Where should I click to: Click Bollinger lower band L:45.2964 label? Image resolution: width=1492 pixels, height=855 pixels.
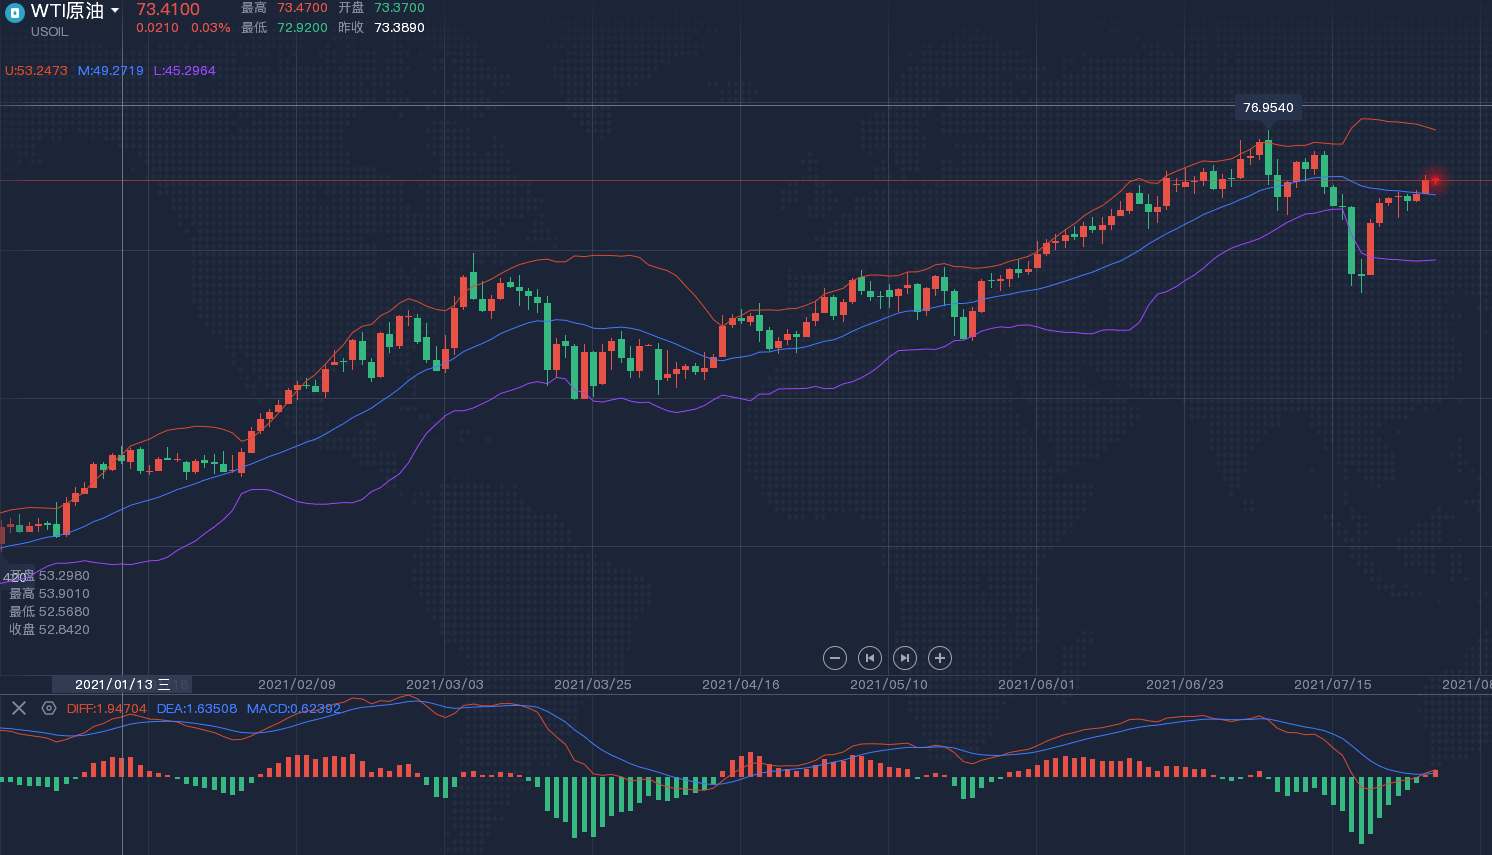click(x=185, y=71)
